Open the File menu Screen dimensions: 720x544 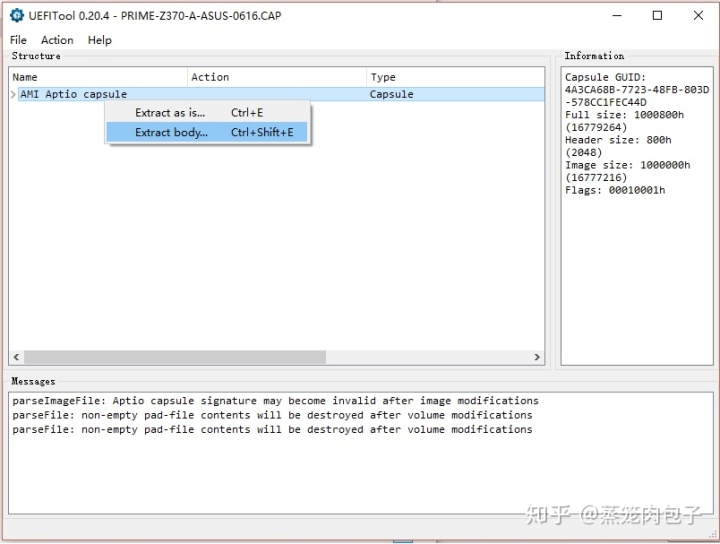tap(18, 40)
